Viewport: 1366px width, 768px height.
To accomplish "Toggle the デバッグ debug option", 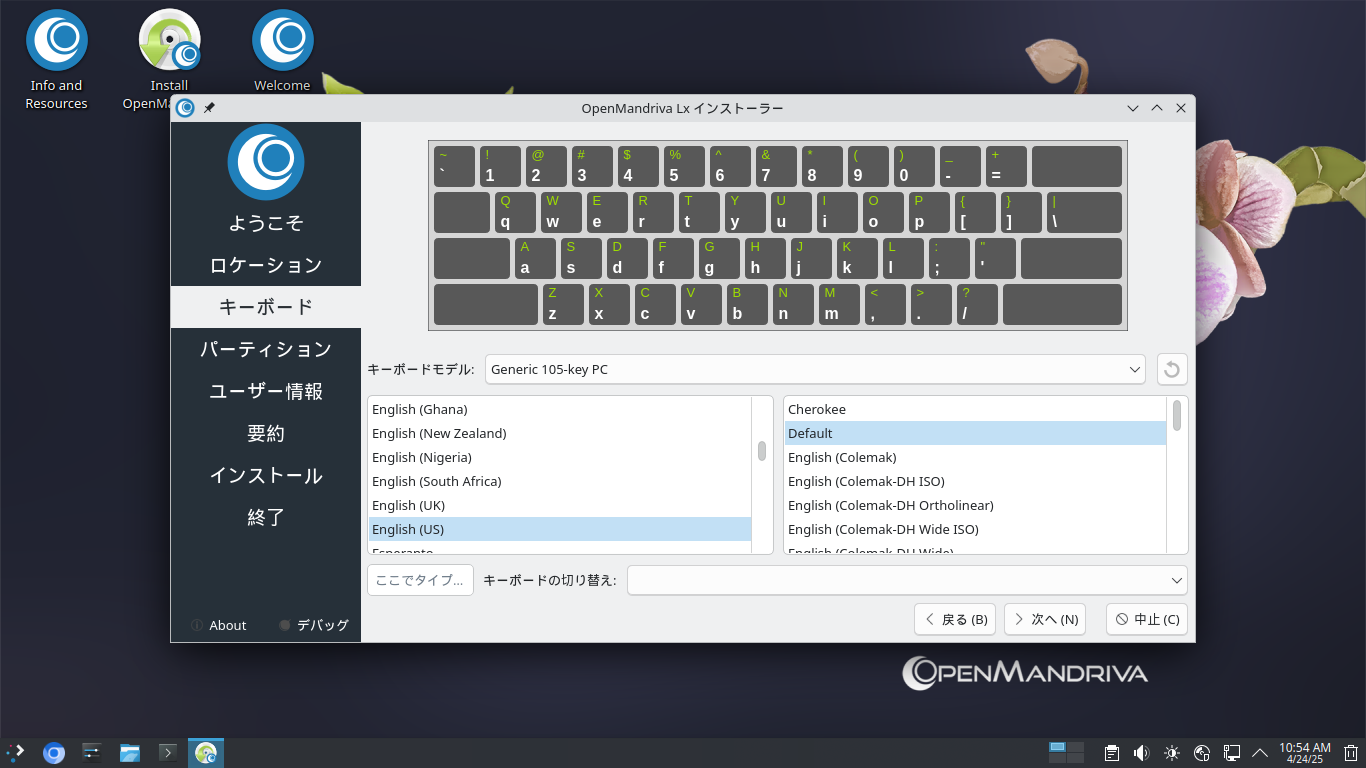I will tap(314, 625).
